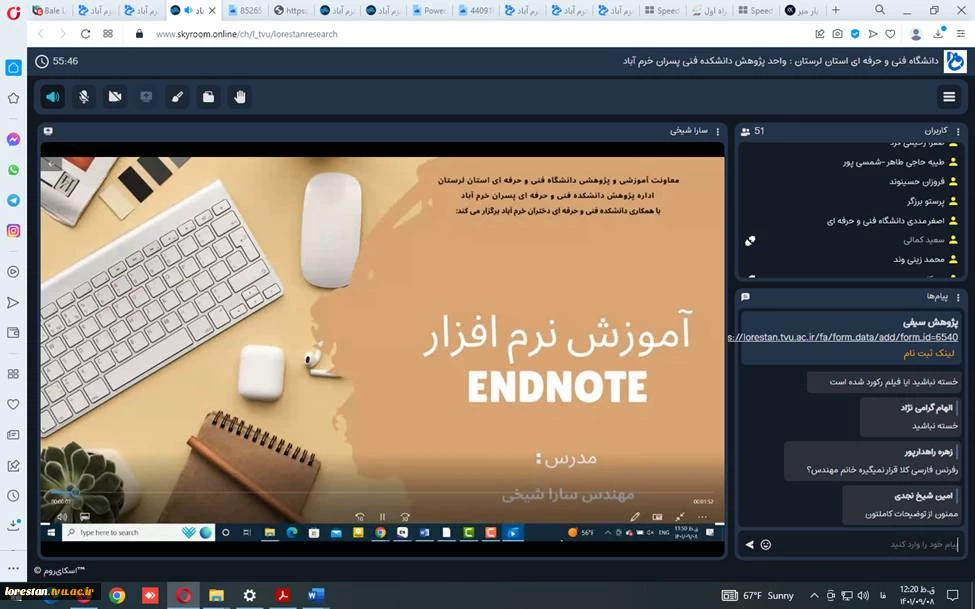This screenshot has height=609, width=975.
Task: Switch to the 85265 tab
Action: click(x=245, y=11)
